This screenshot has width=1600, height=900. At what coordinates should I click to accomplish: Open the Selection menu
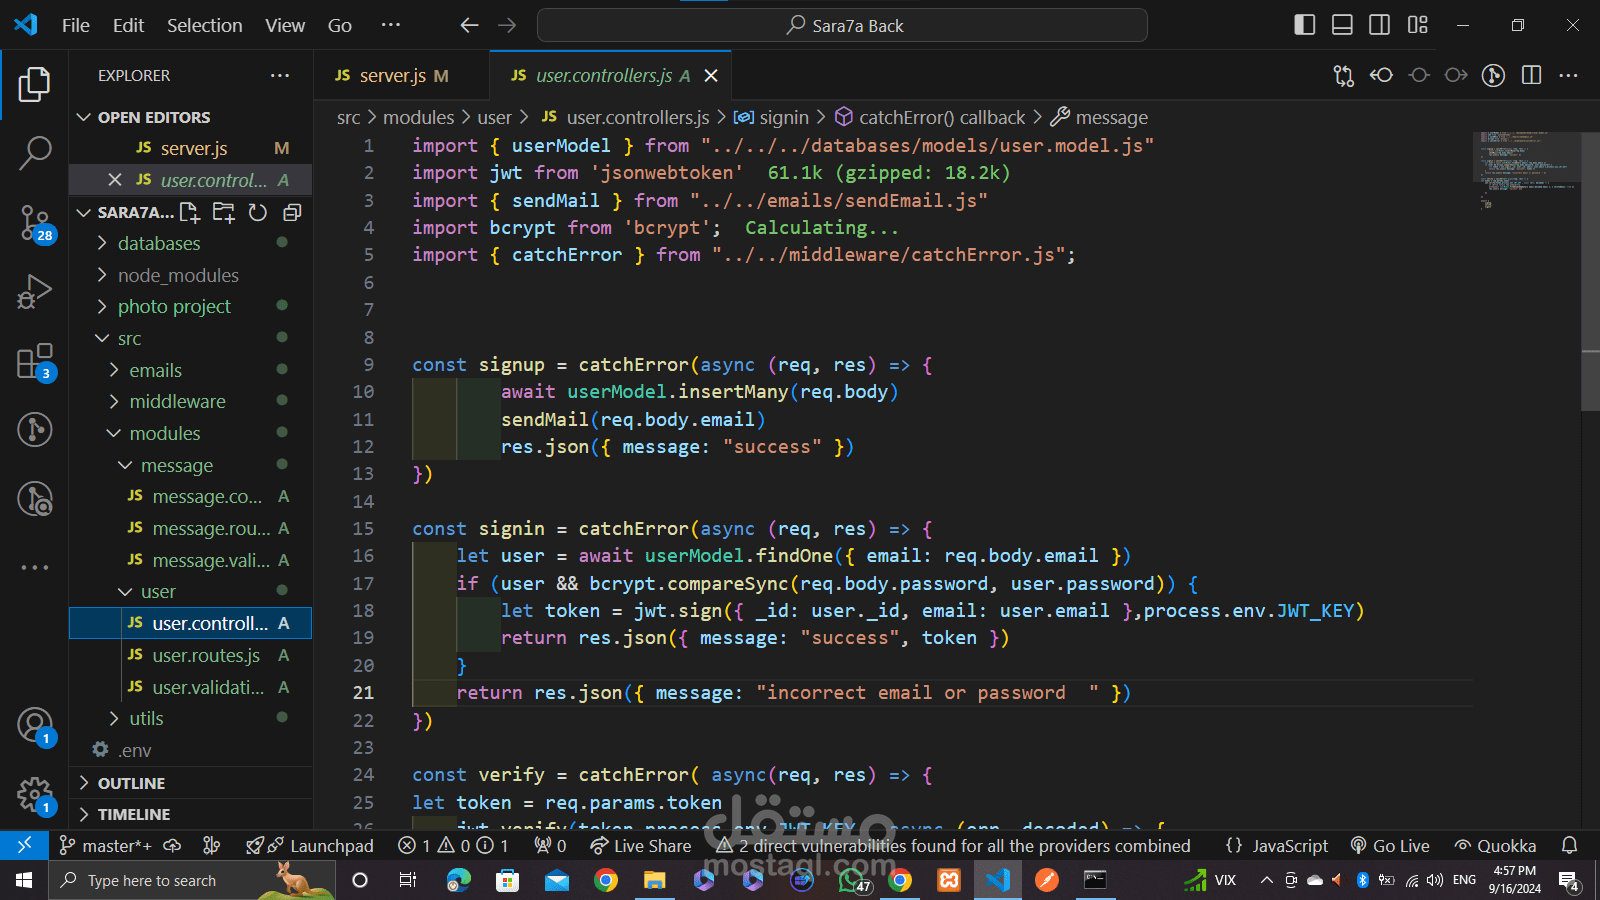[204, 25]
